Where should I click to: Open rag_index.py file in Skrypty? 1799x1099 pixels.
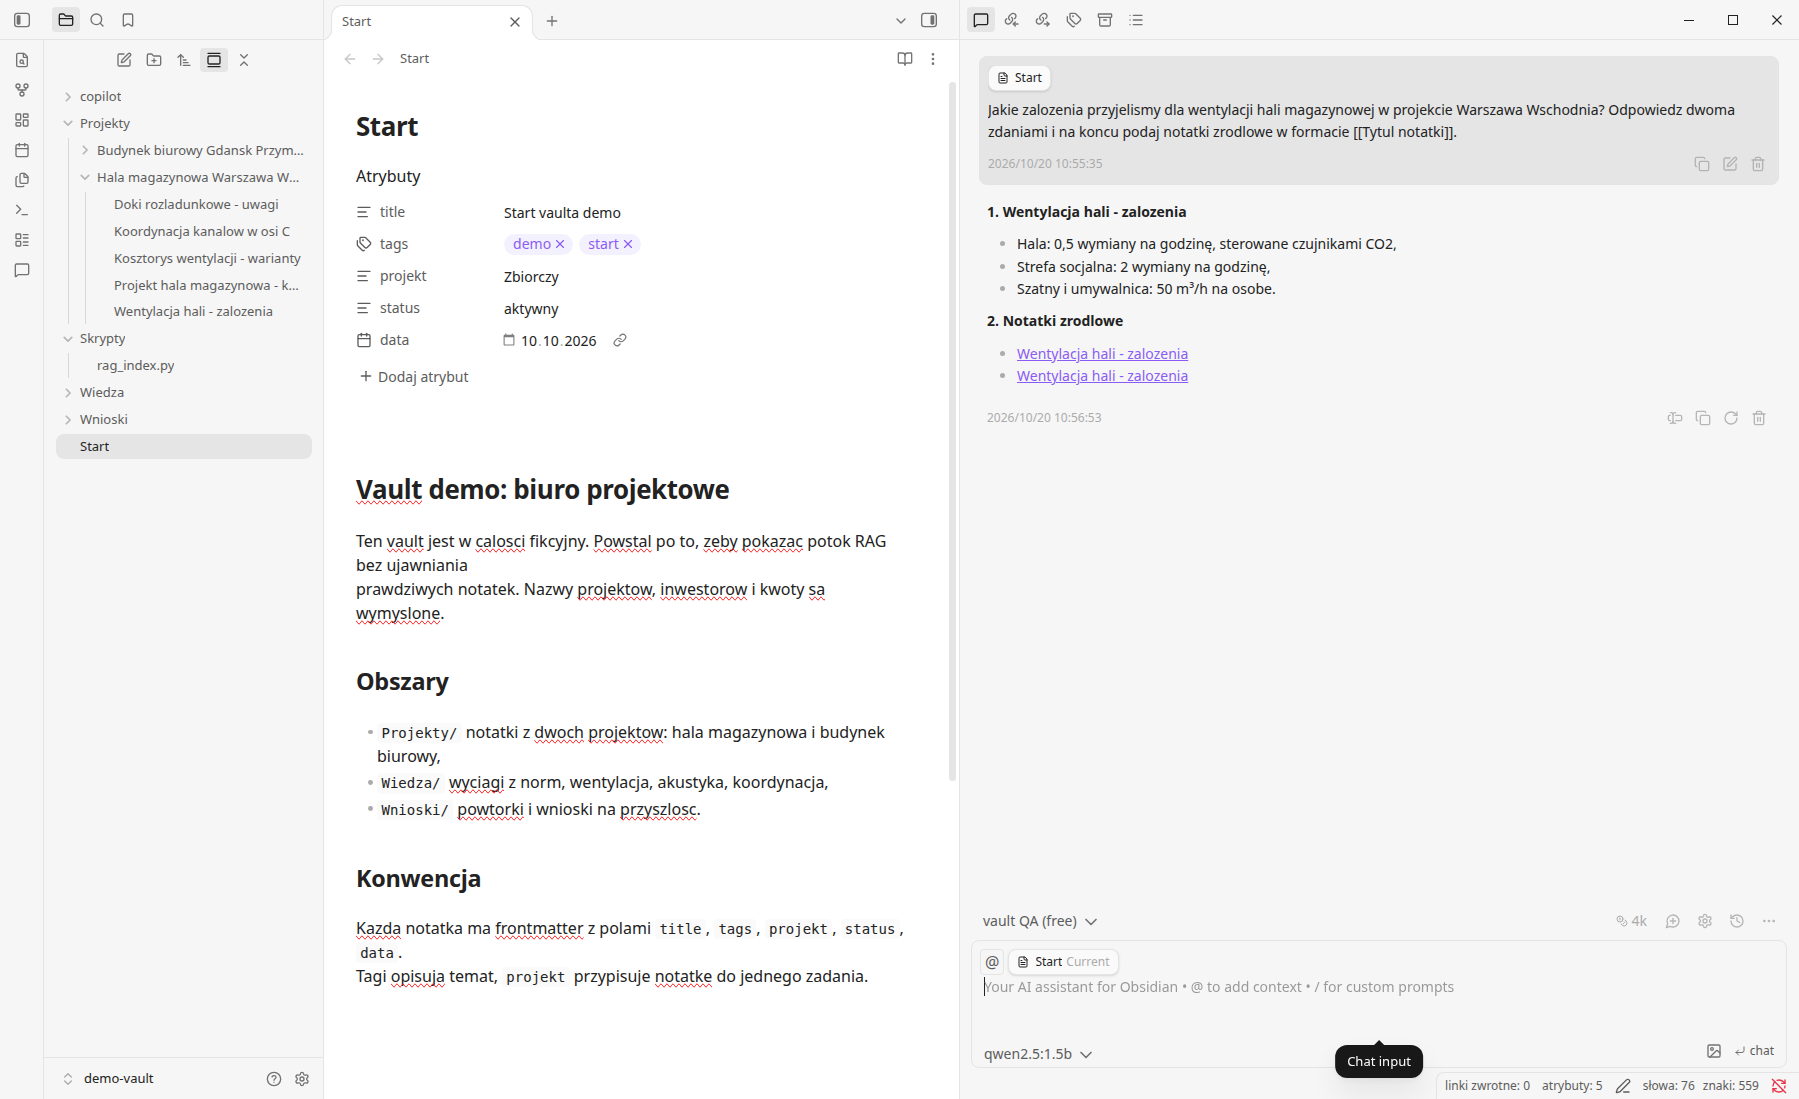point(135,366)
